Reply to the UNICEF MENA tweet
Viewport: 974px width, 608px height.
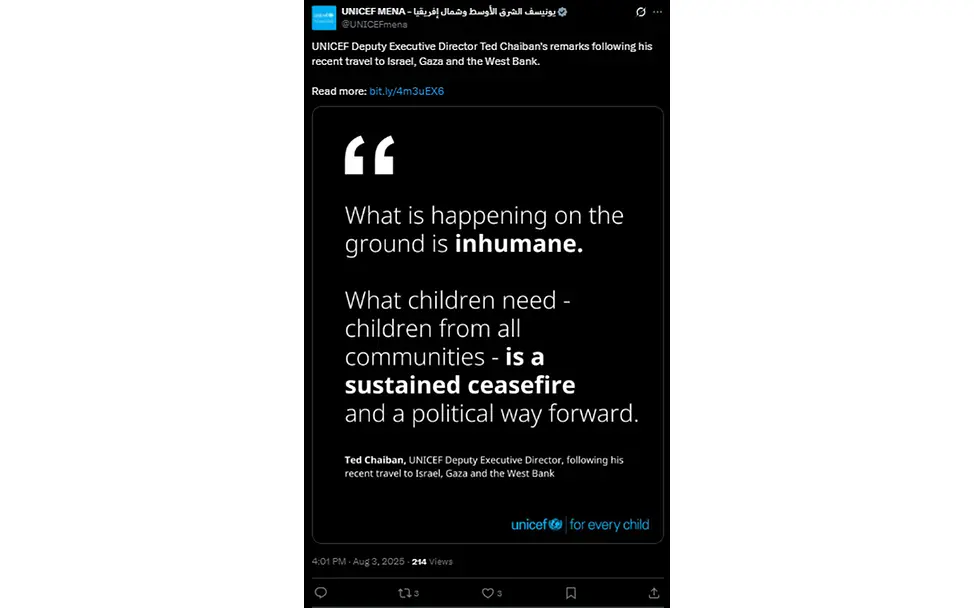tap(320, 592)
